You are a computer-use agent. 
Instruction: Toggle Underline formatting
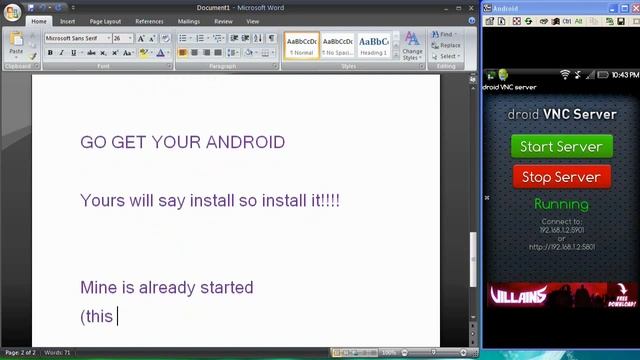pyautogui.click(x=74, y=53)
